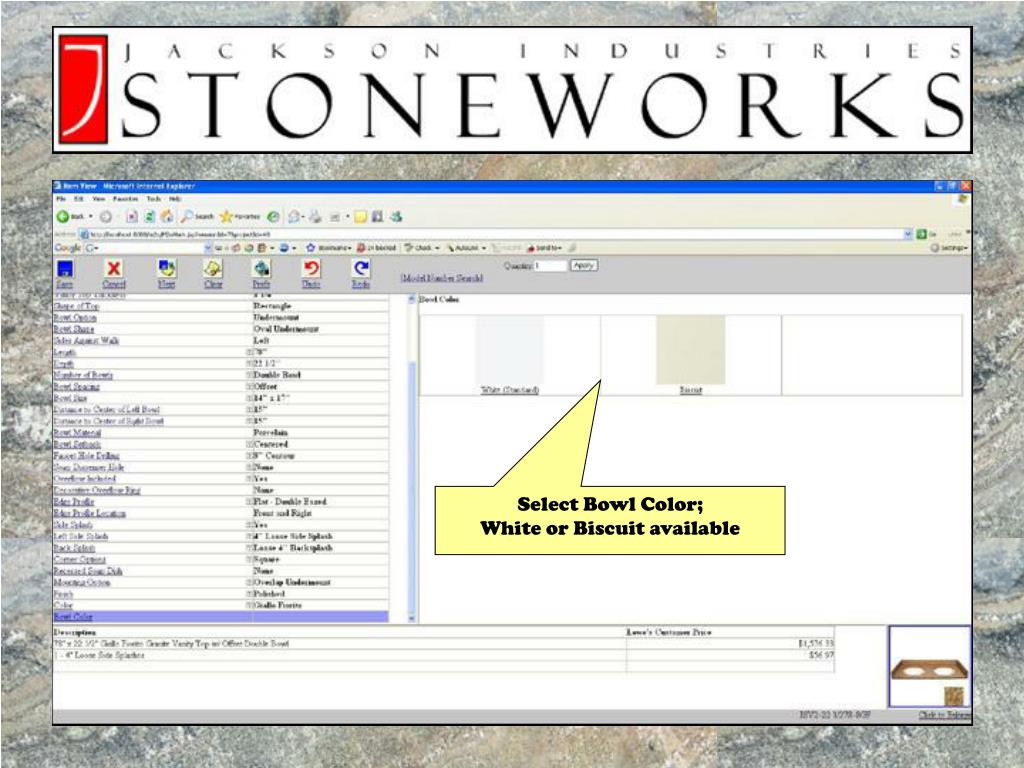Screen dimensions: 1024x768
Task: Open the Back button history dropdown arrow
Action: (91, 216)
